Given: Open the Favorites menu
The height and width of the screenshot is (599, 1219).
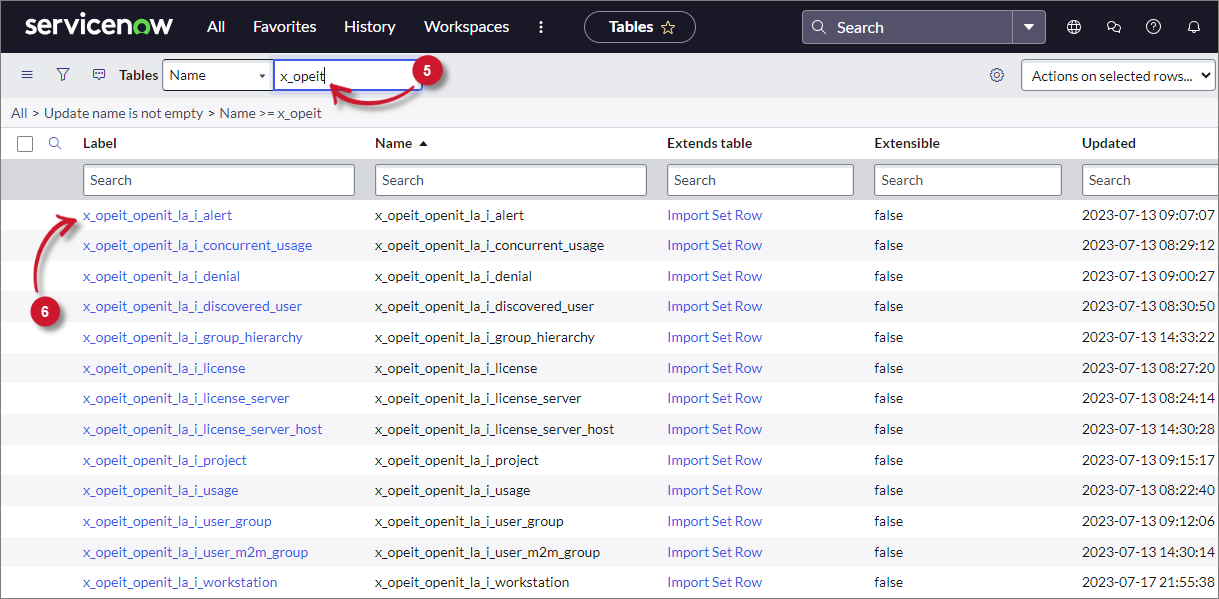Looking at the screenshot, I should [284, 27].
